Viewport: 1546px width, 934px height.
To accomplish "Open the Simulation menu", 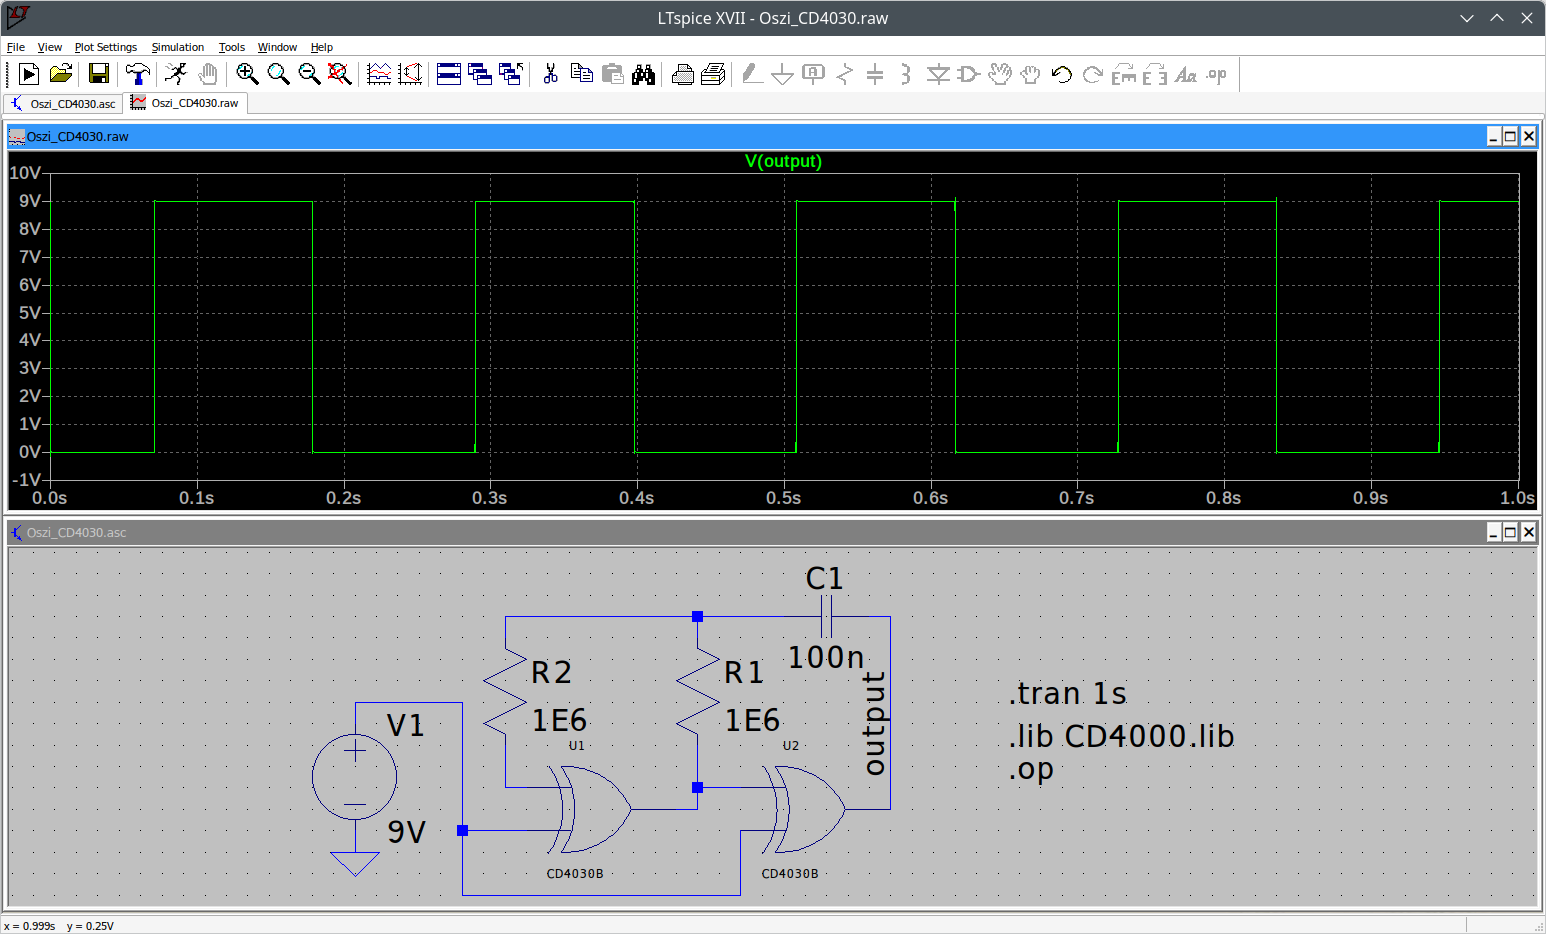I will click(x=177, y=47).
